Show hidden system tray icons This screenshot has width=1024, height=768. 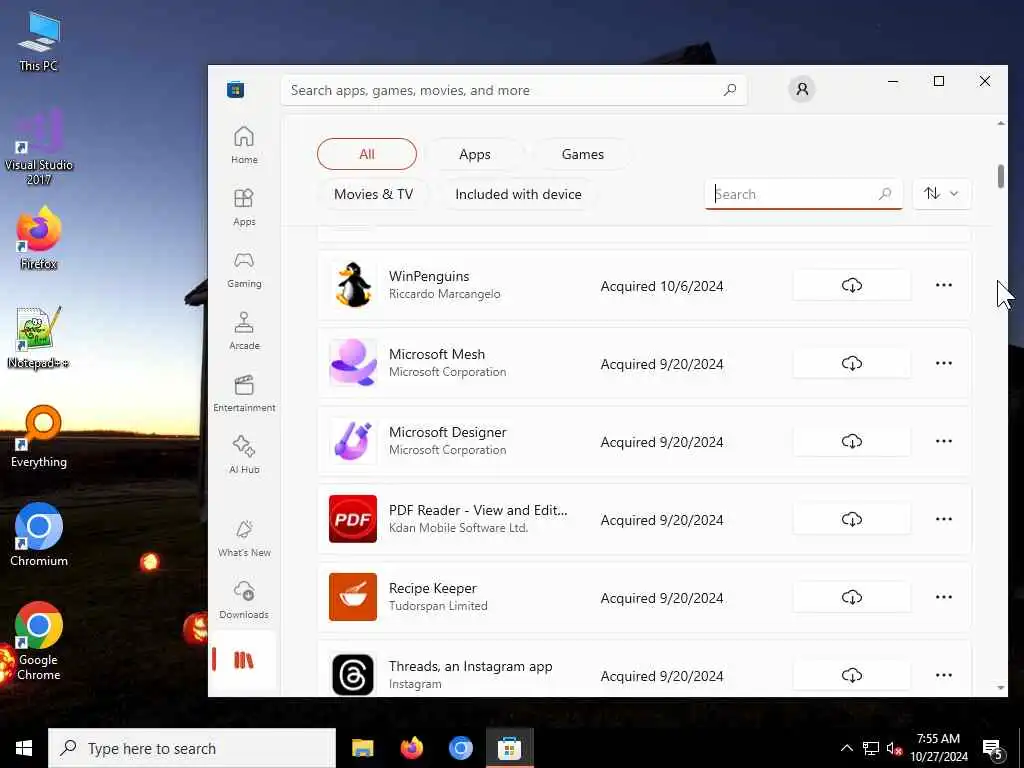click(846, 748)
